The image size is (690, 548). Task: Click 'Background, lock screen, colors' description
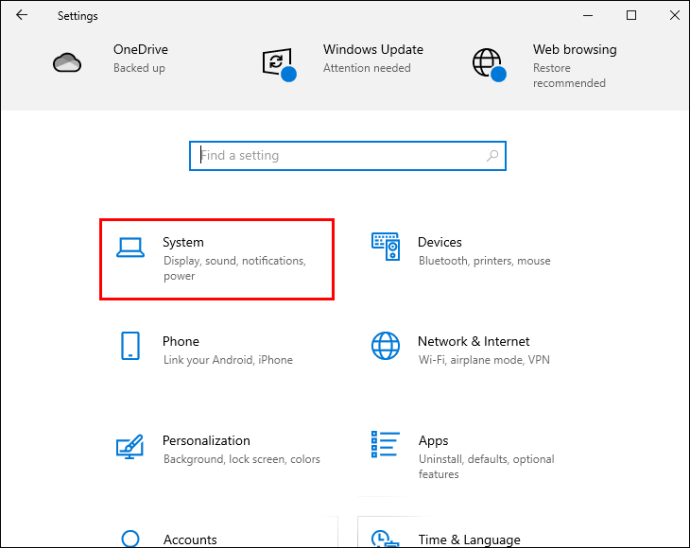tap(242, 459)
